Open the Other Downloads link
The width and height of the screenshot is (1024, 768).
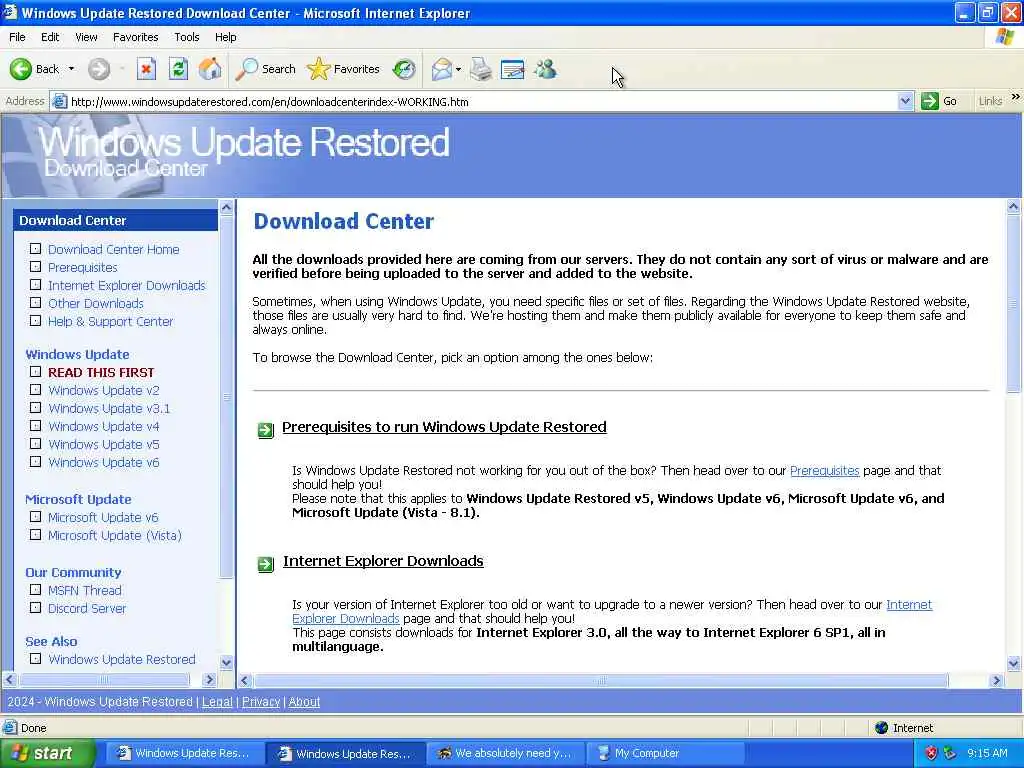tap(95, 304)
